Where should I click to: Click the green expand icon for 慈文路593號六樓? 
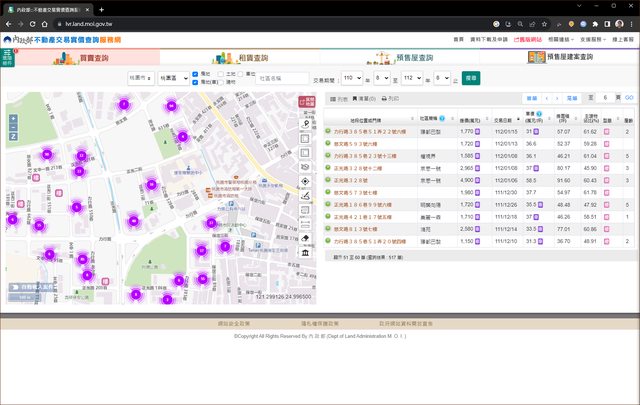pyautogui.click(x=328, y=144)
